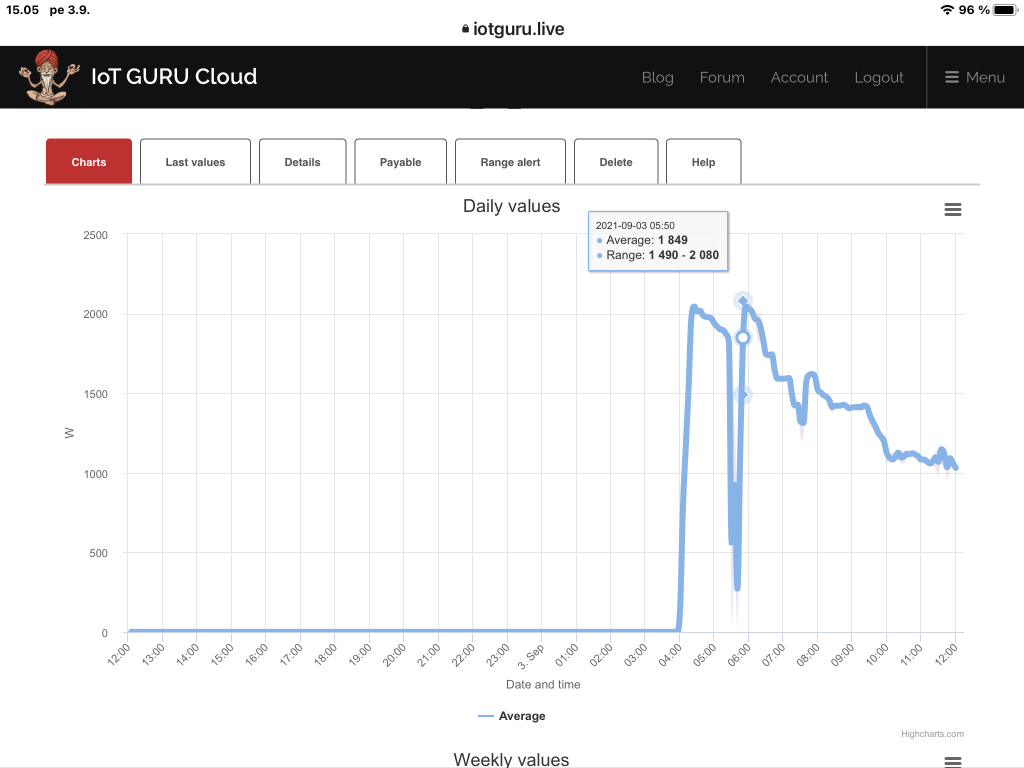Click the 06:00 x-axis label

coord(739,654)
